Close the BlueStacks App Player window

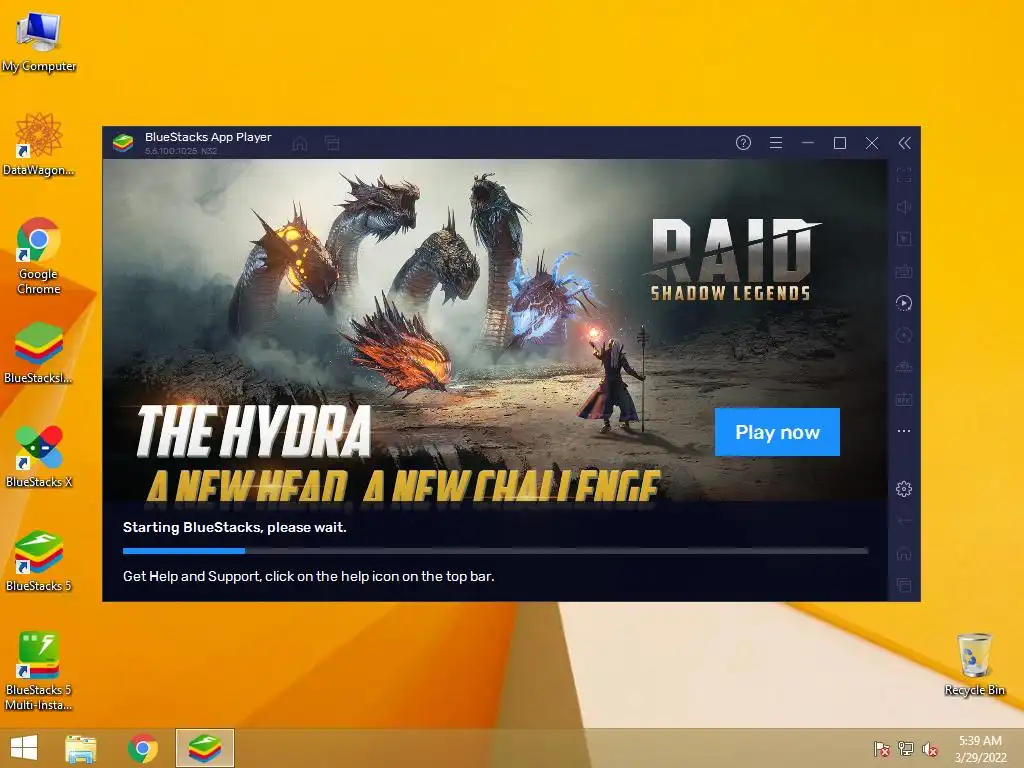coord(872,143)
